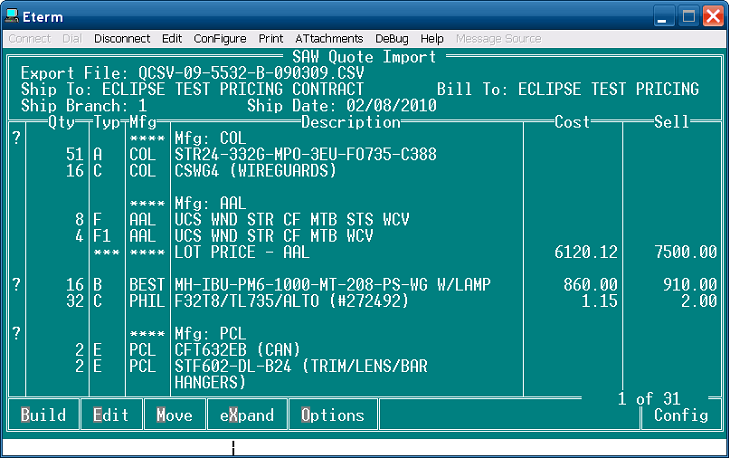Click the Build button
The width and height of the screenshot is (730, 458).
coord(43,414)
